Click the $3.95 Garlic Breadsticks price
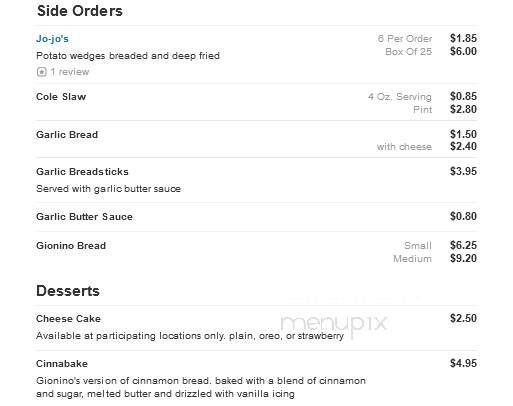This screenshot has height=406, width=513. click(463, 171)
